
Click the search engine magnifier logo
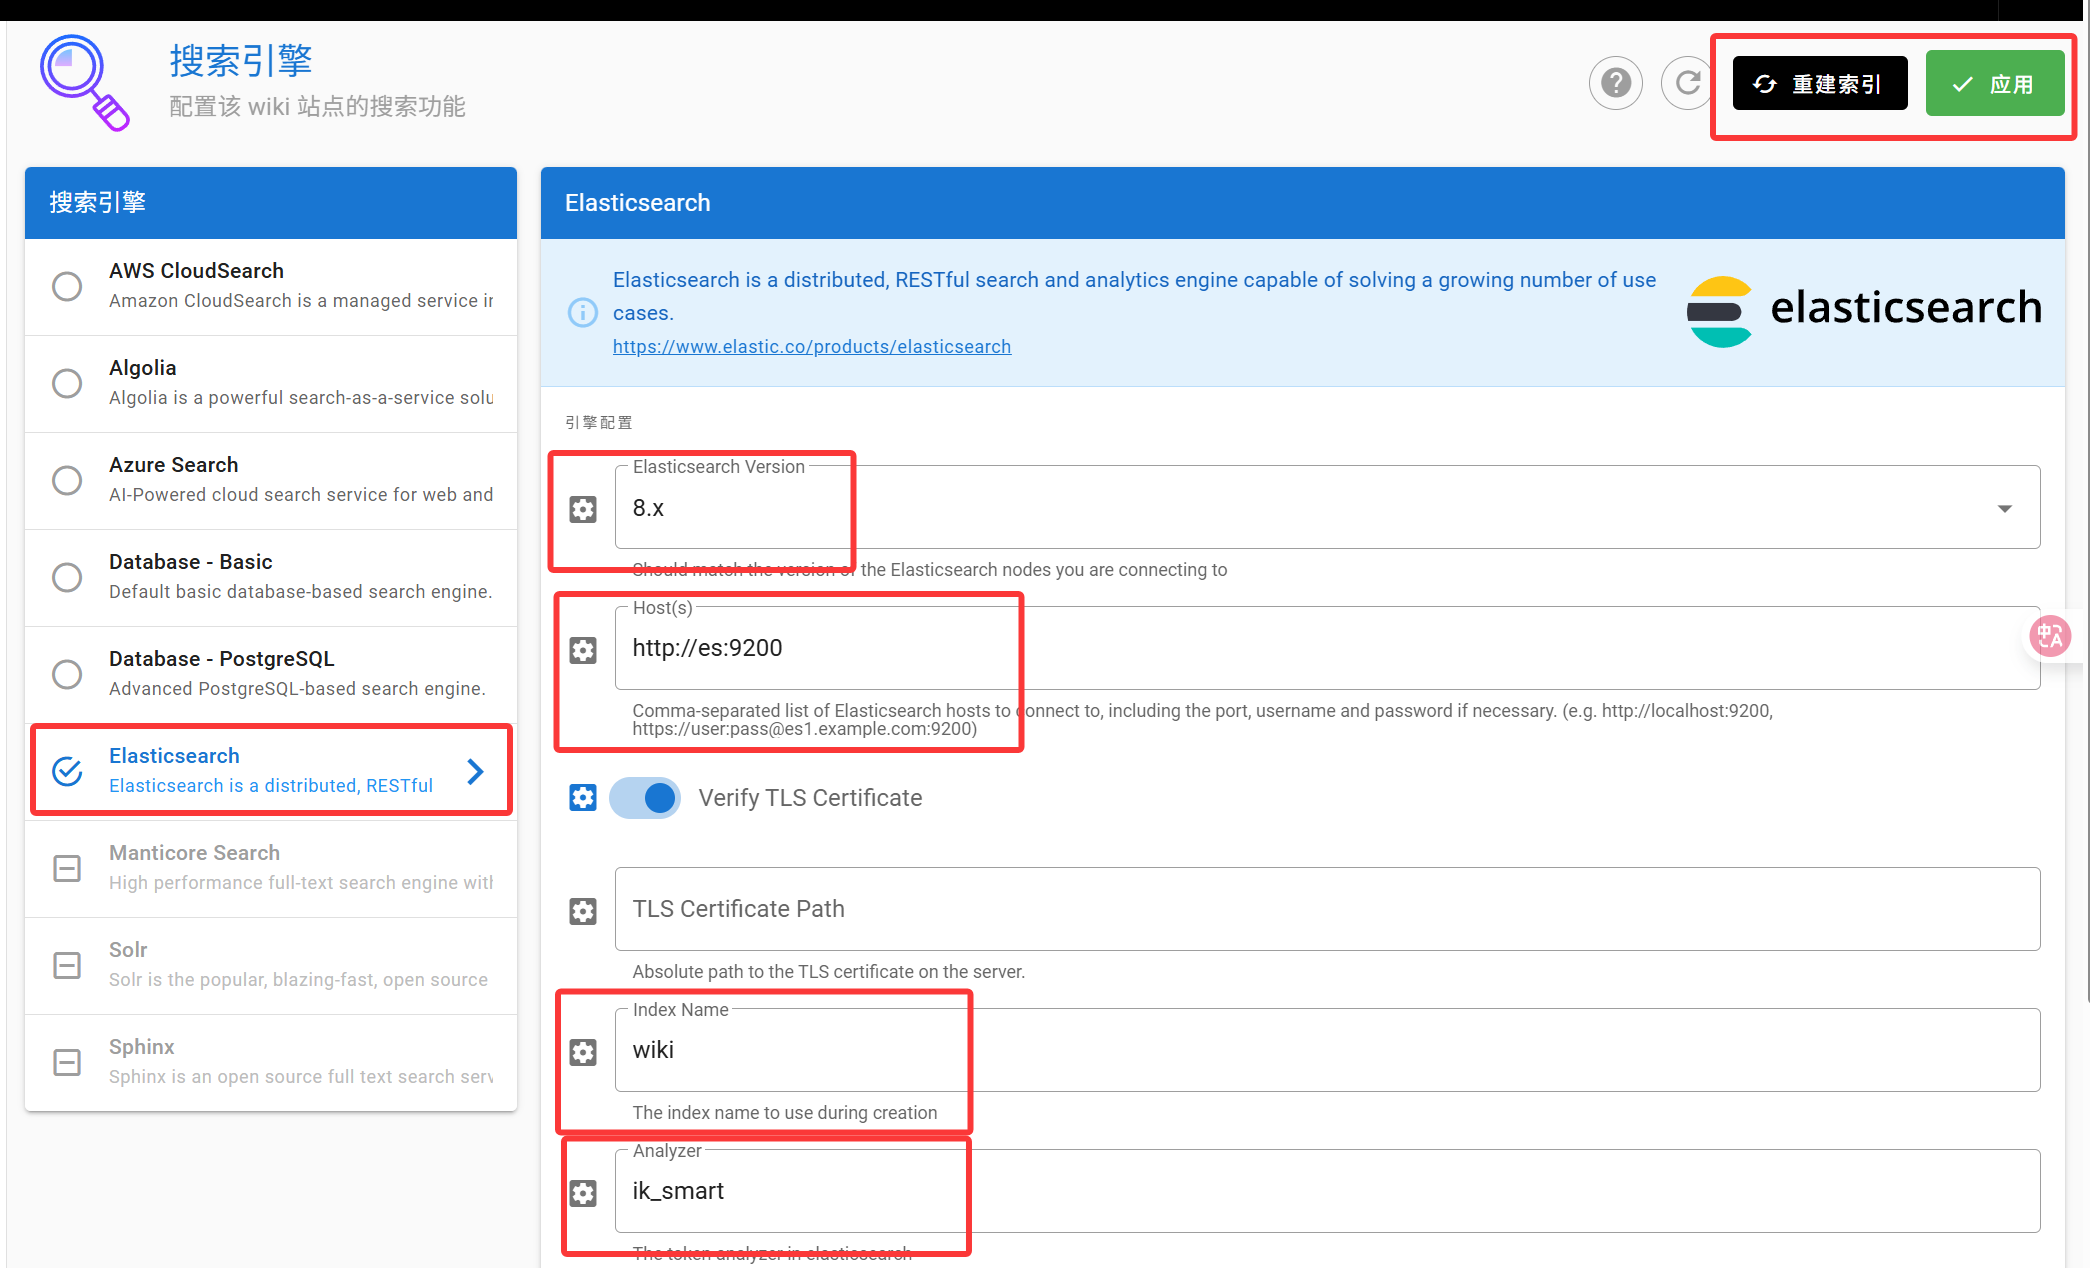(85, 83)
